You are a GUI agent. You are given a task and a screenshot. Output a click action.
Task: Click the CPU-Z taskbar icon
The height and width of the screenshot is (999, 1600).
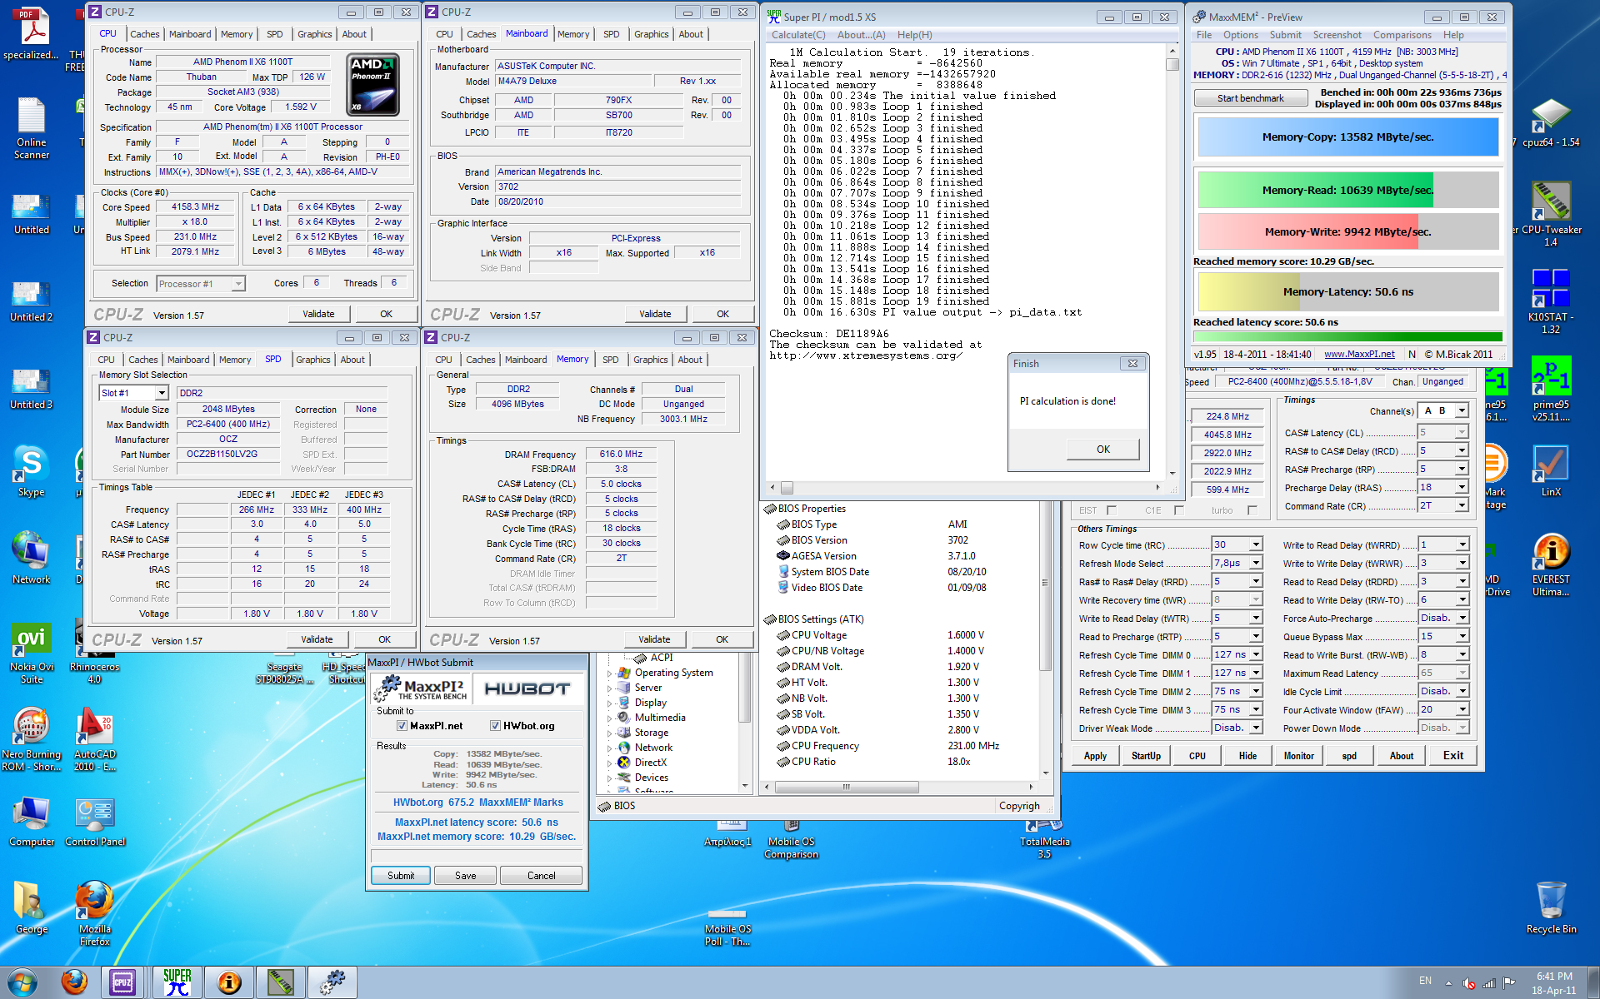click(123, 982)
